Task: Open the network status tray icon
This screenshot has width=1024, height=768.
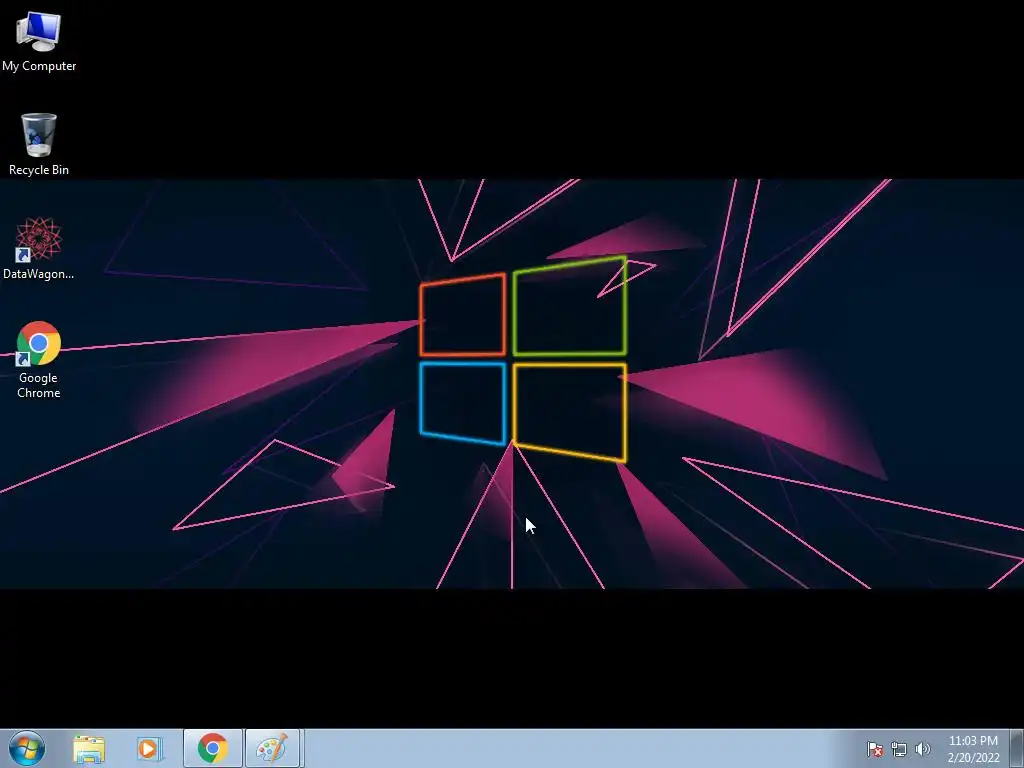Action: pos(899,749)
